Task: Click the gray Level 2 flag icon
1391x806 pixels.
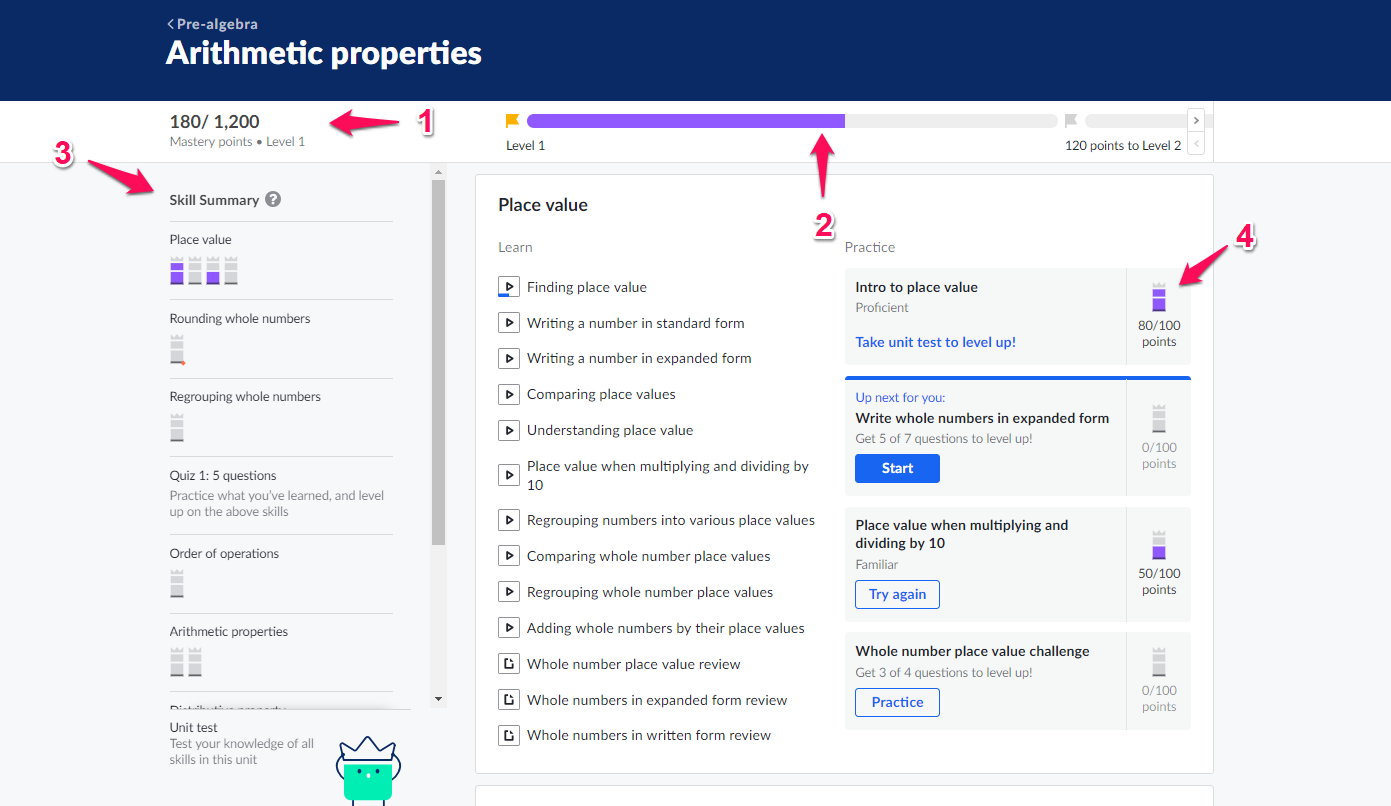Action: click(x=1071, y=121)
